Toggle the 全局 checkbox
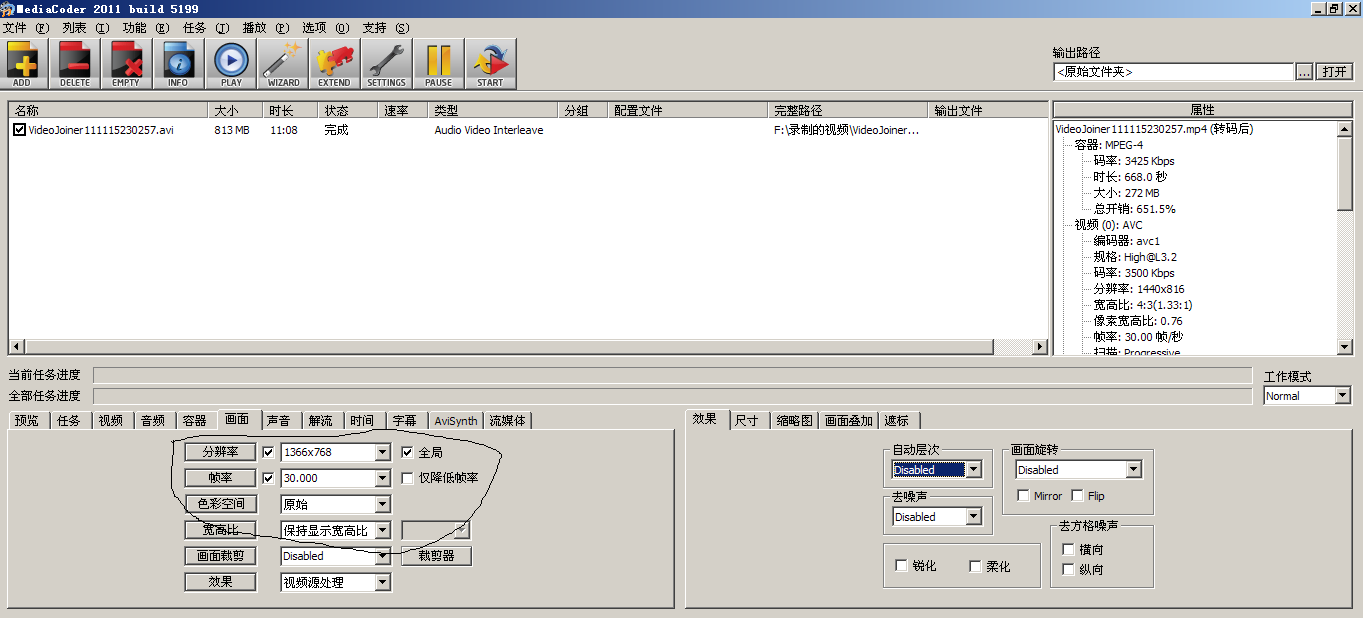Viewport: 1363px width, 618px height. tap(407, 451)
